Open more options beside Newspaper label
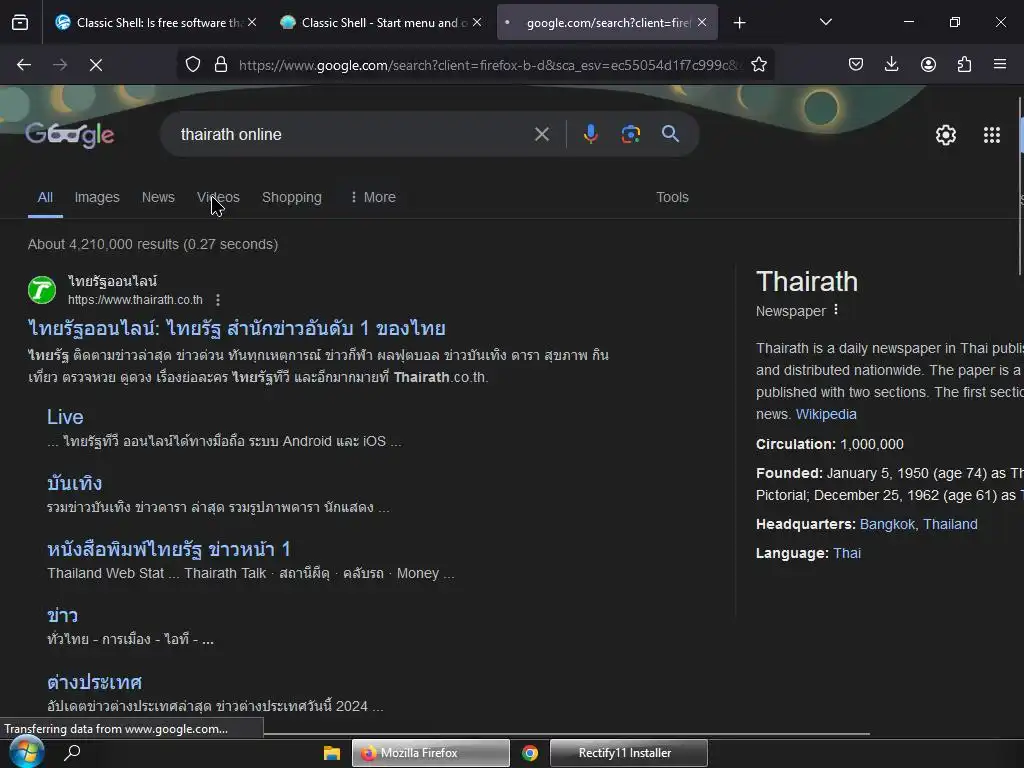Viewport: 1024px width, 768px height. (x=835, y=310)
